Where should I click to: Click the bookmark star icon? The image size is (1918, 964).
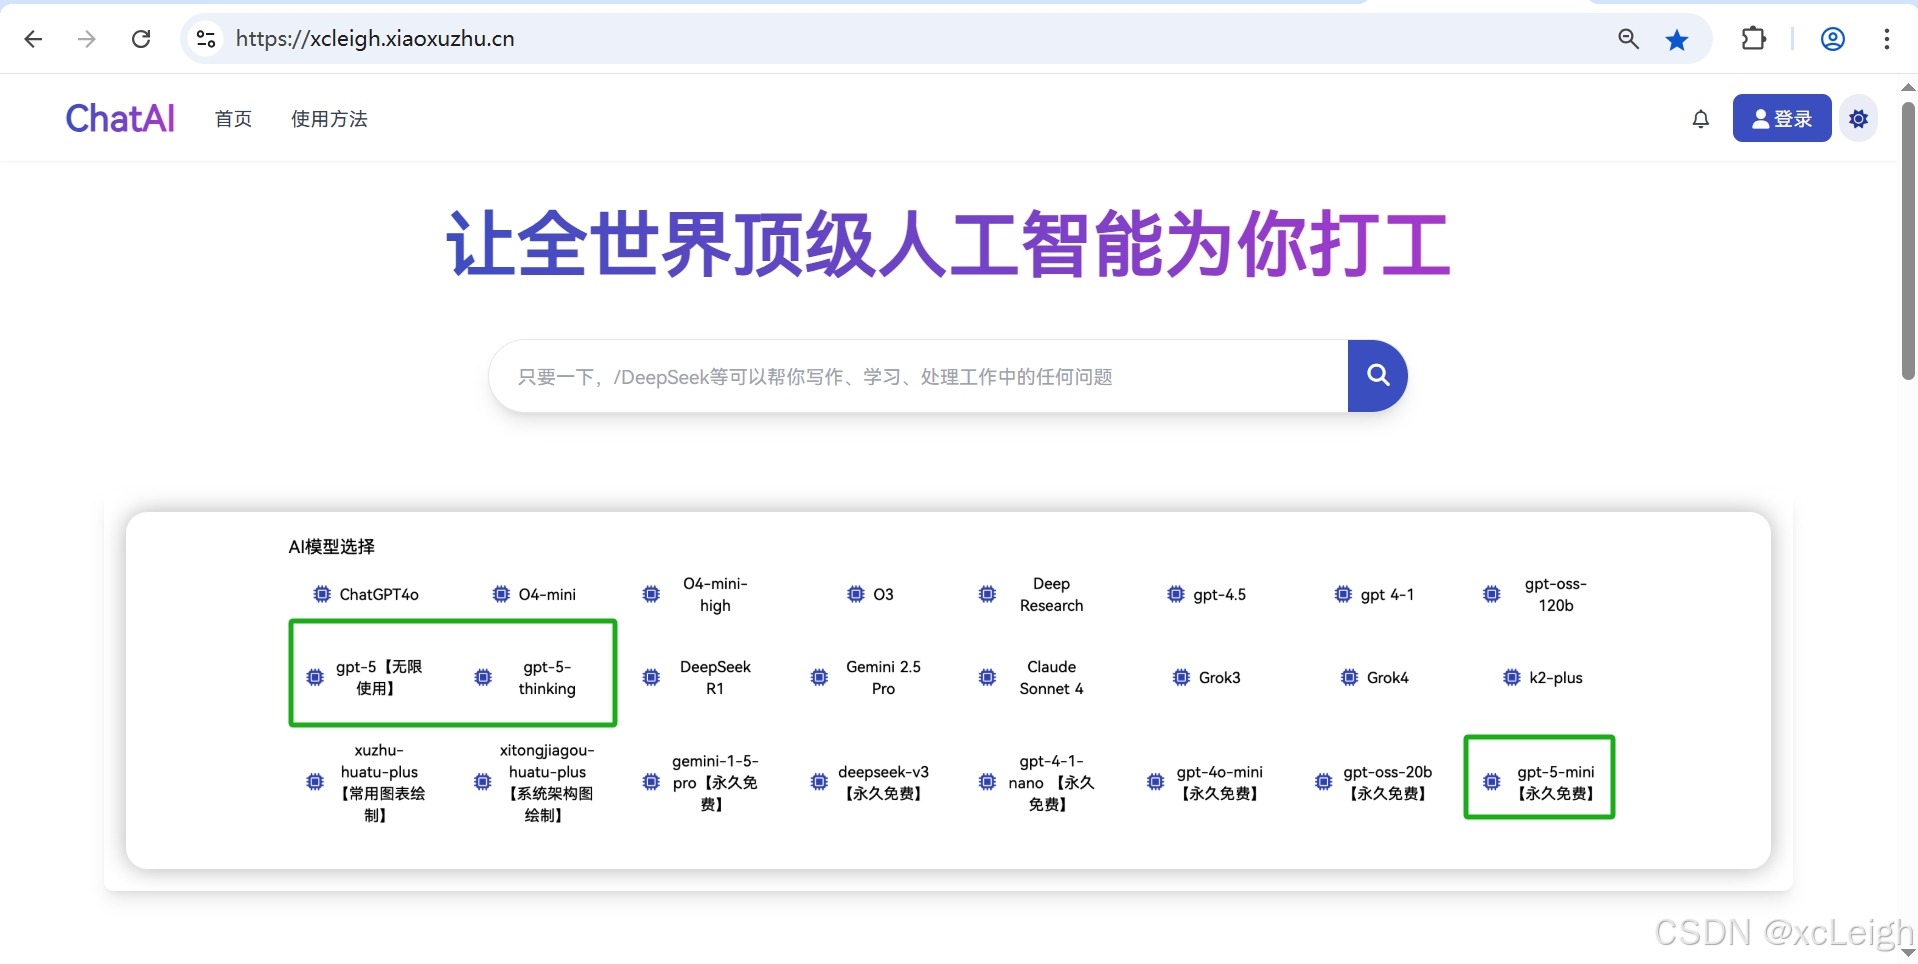click(1677, 39)
